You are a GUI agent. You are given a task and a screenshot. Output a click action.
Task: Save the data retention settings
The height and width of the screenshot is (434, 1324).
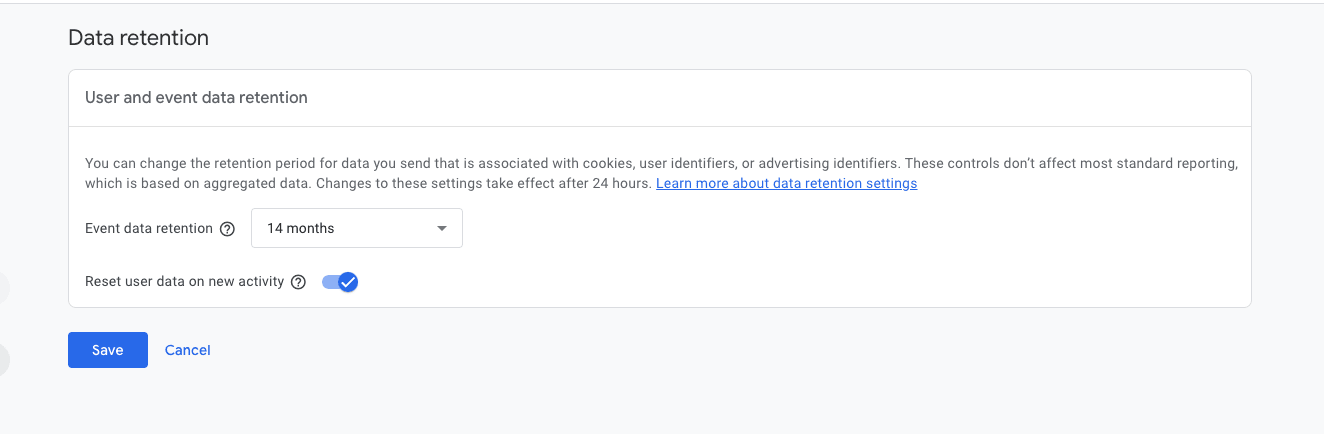click(108, 350)
